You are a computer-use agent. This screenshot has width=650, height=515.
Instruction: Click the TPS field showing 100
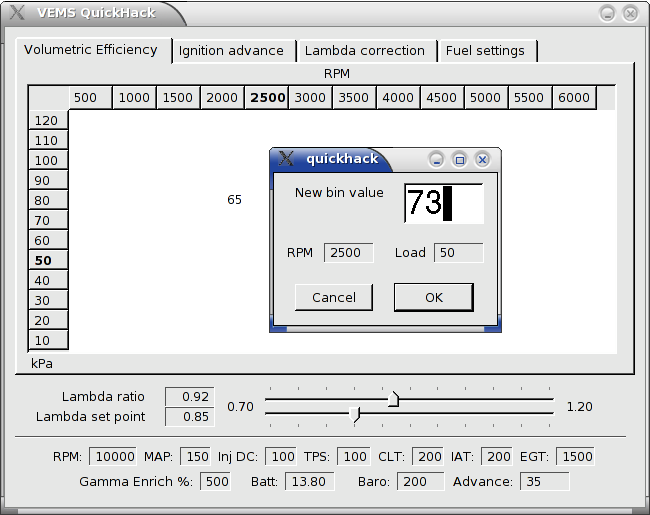(x=353, y=457)
